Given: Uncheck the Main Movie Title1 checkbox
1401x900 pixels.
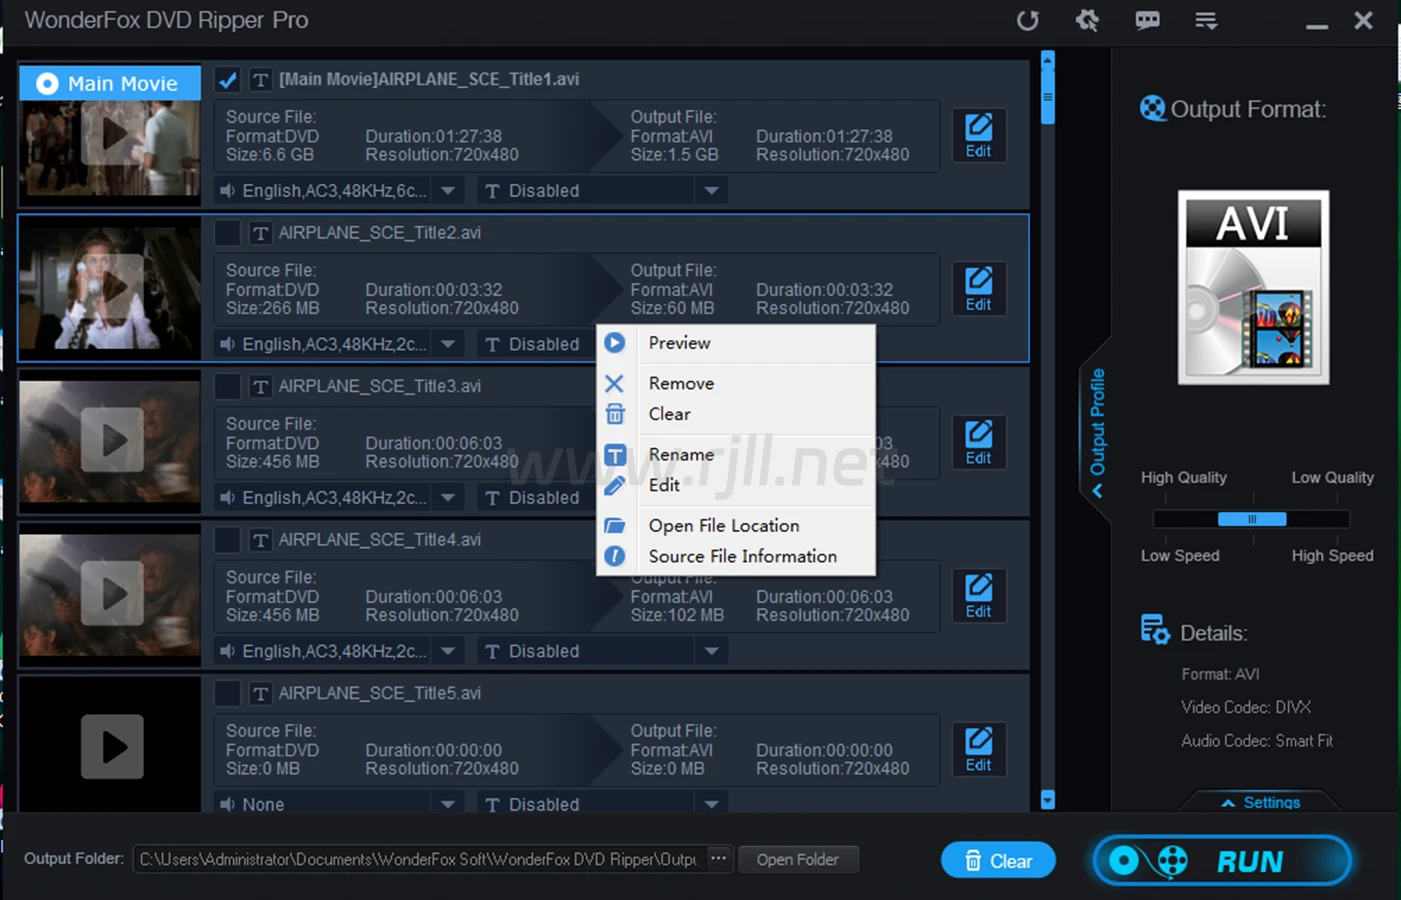Looking at the screenshot, I should pos(228,80).
